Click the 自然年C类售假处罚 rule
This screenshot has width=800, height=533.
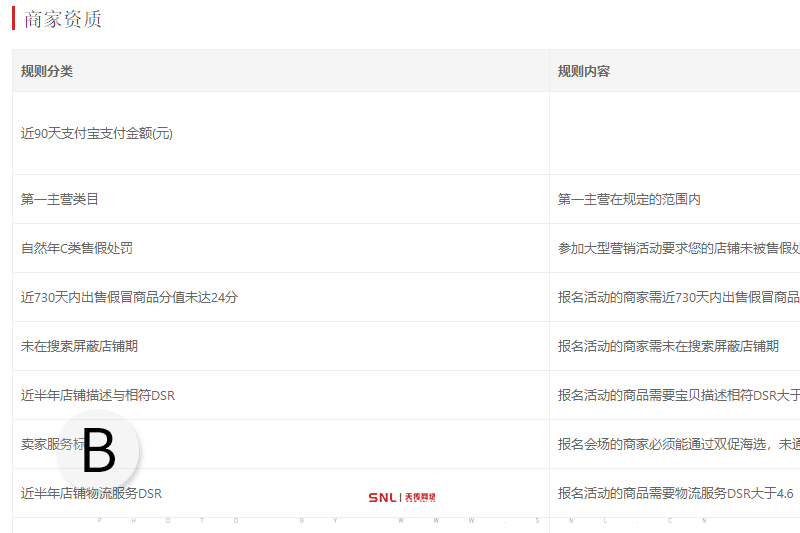(77, 248)
